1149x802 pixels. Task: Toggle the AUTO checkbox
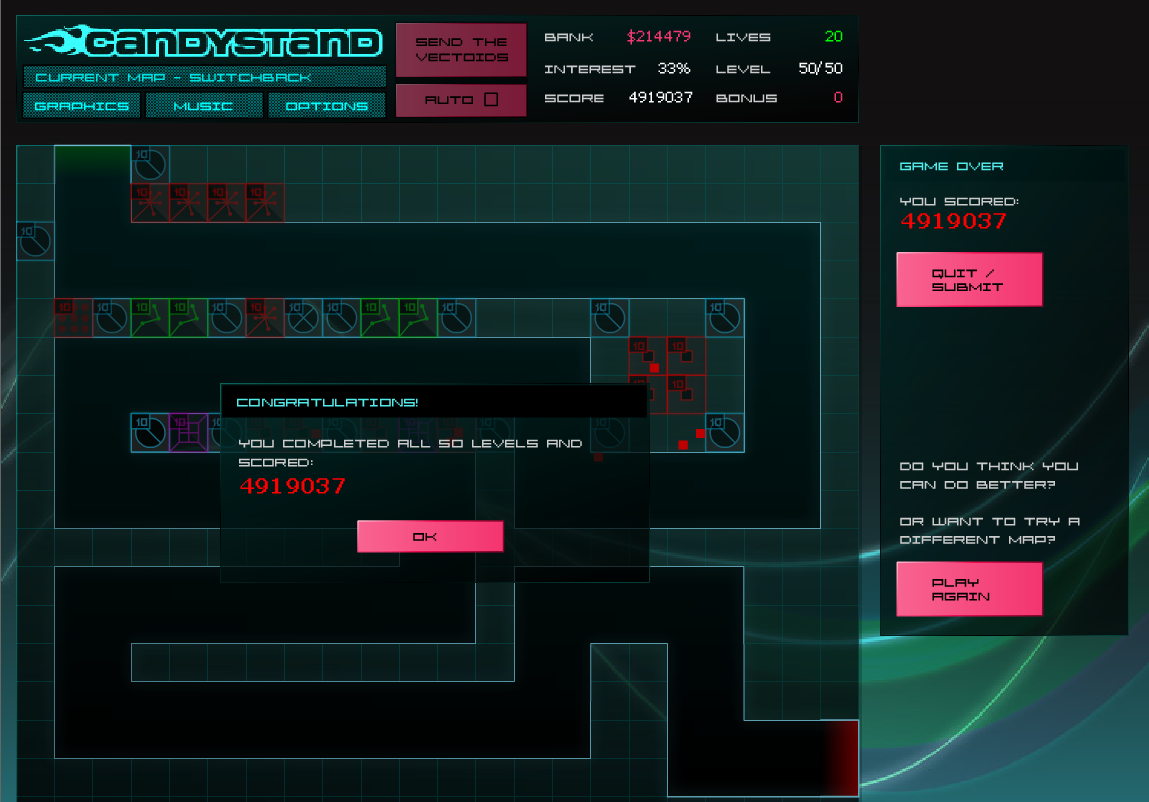tap(490, 100)
